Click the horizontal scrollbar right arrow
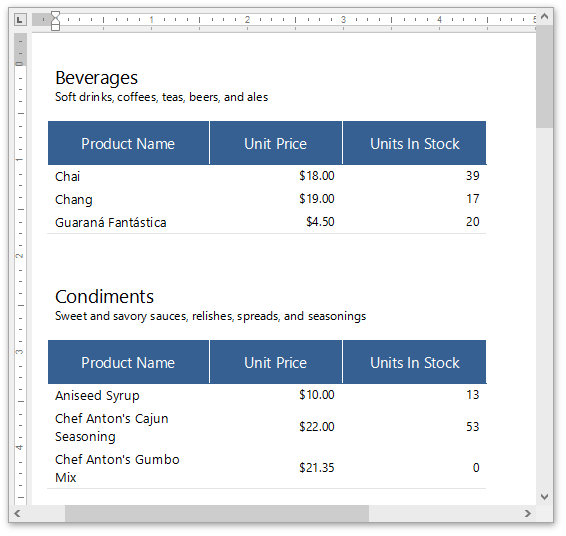566x536 pixels. click(x=528, y=513)
